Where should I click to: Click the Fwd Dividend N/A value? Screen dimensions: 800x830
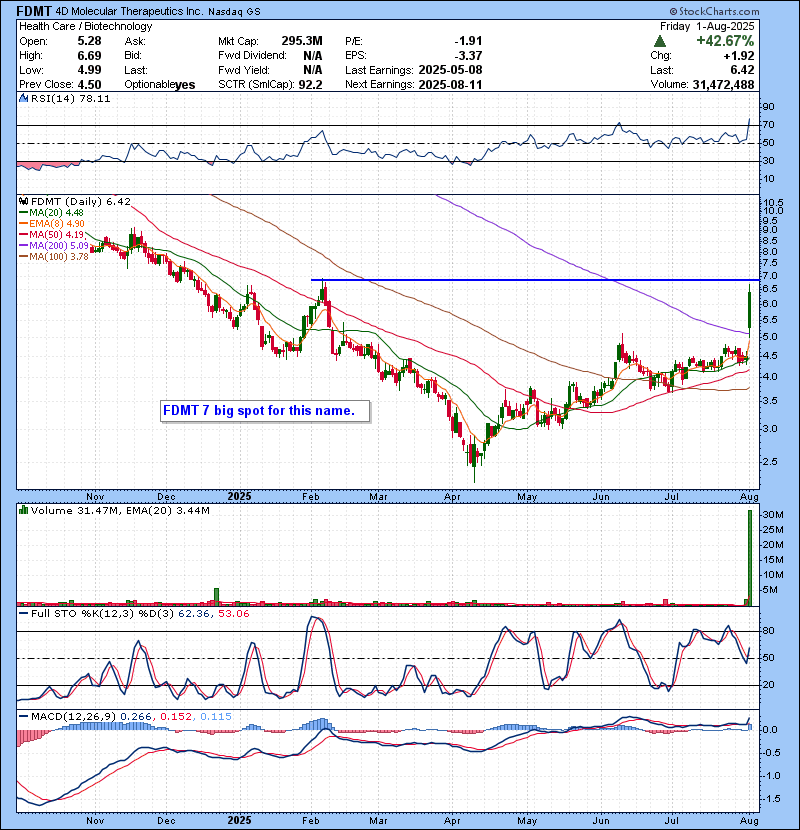pyautogui.click(x=313, y=55)
